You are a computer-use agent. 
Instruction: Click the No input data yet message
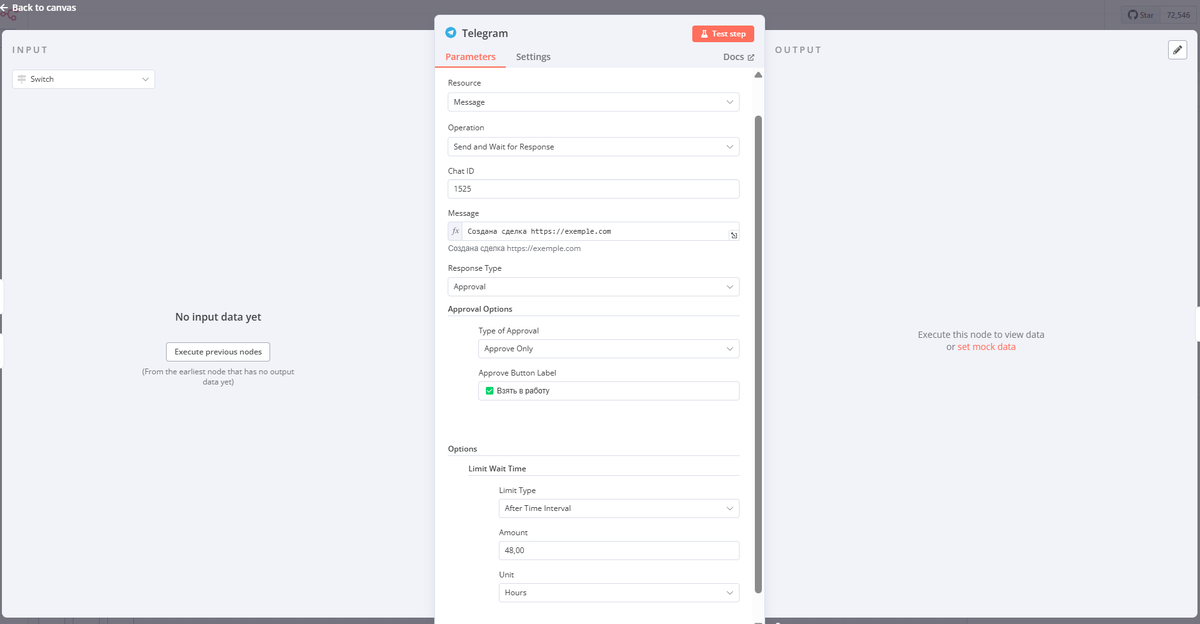pos(218,317)
